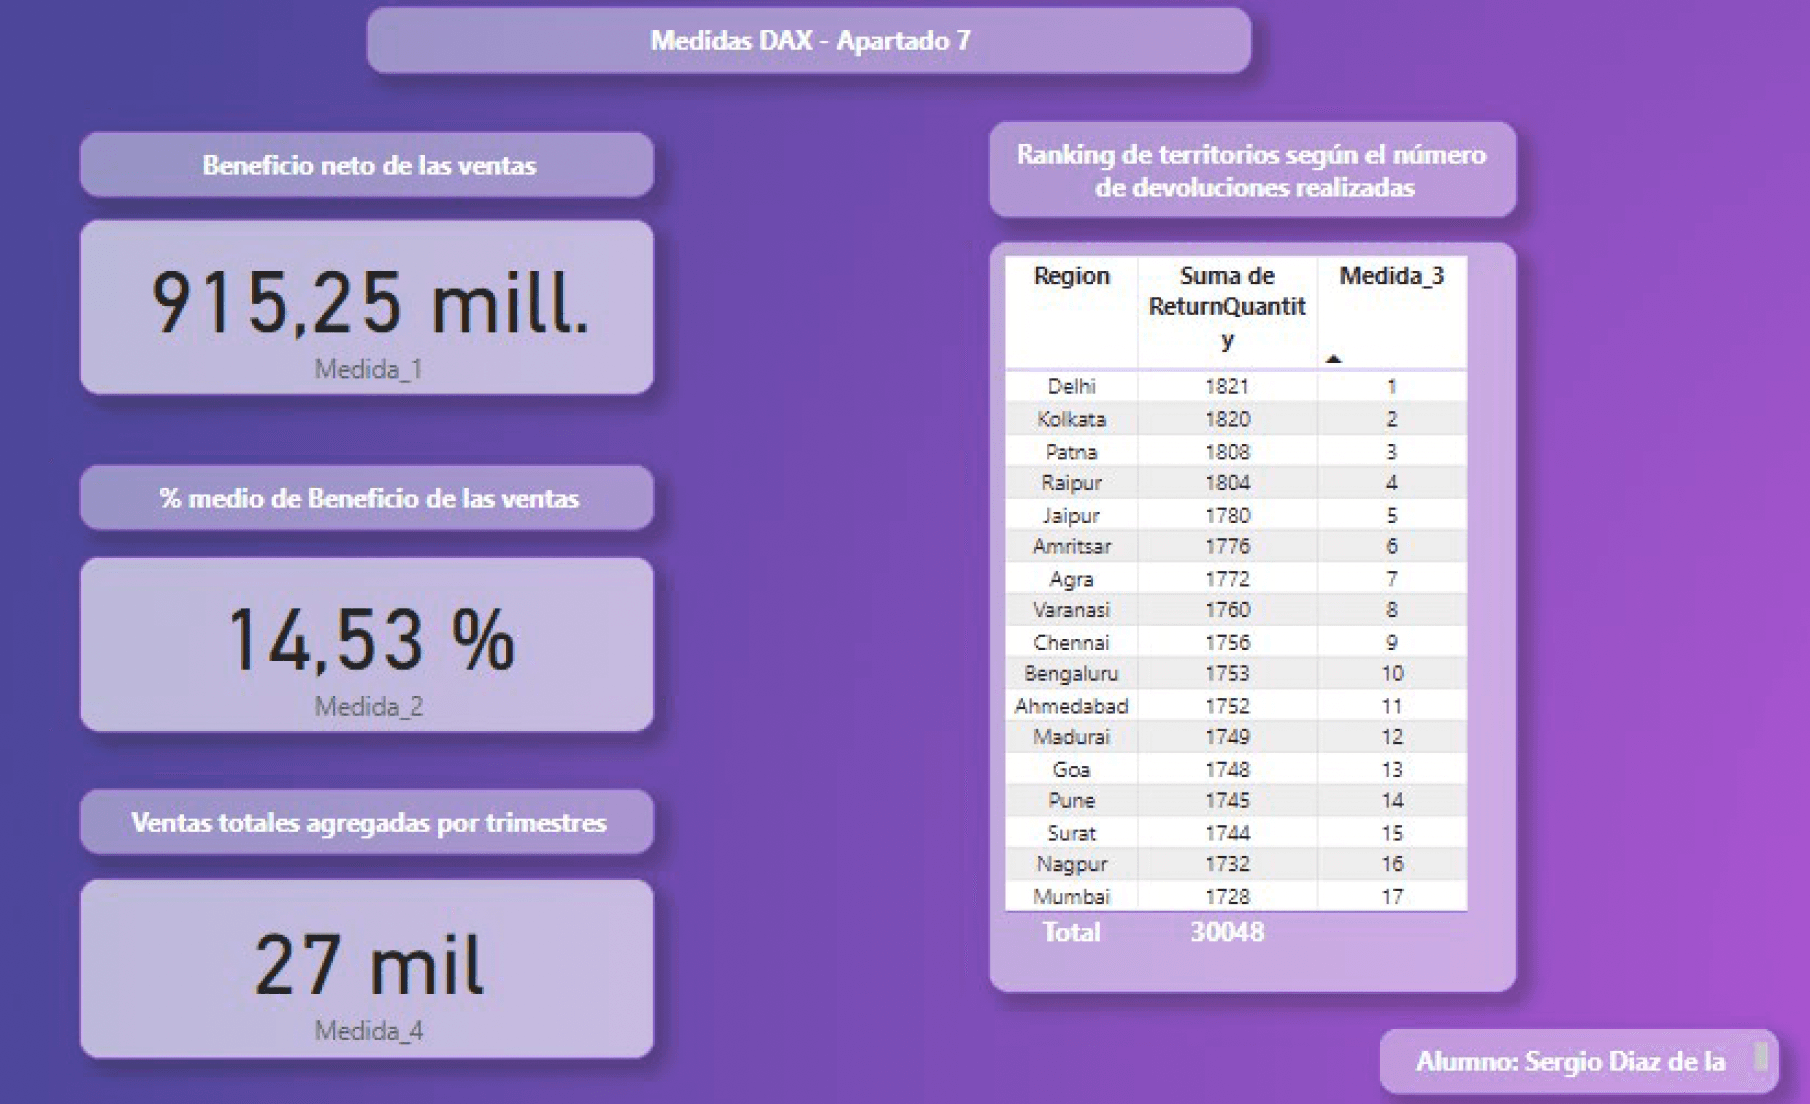This screenshot has height=1104, width=1810.
Task: Select the 27 mil Medida_4 card
Action: 367,968
